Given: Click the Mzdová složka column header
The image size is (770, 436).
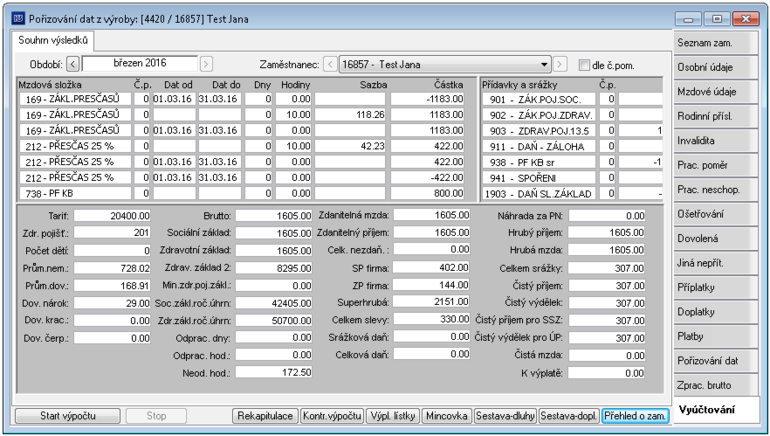Looking at the screenshot, I should coord(50,85).
